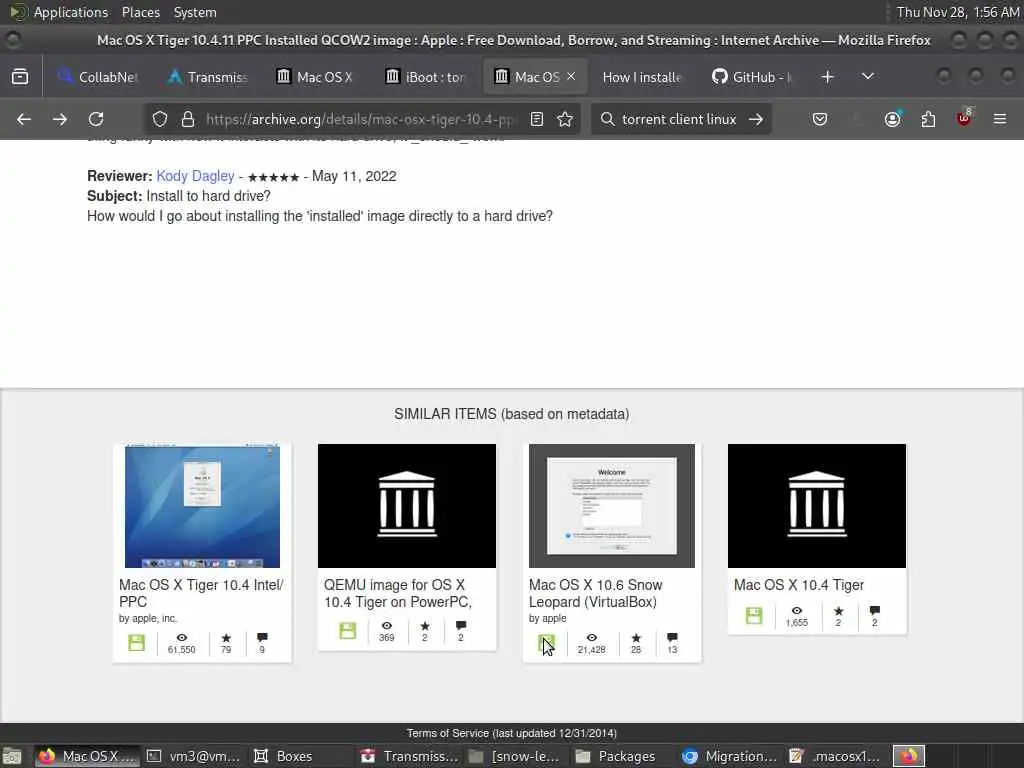Click the Terms of Service footer link
This screenshot has height=768, width=1024.
[x=511, y=733]
